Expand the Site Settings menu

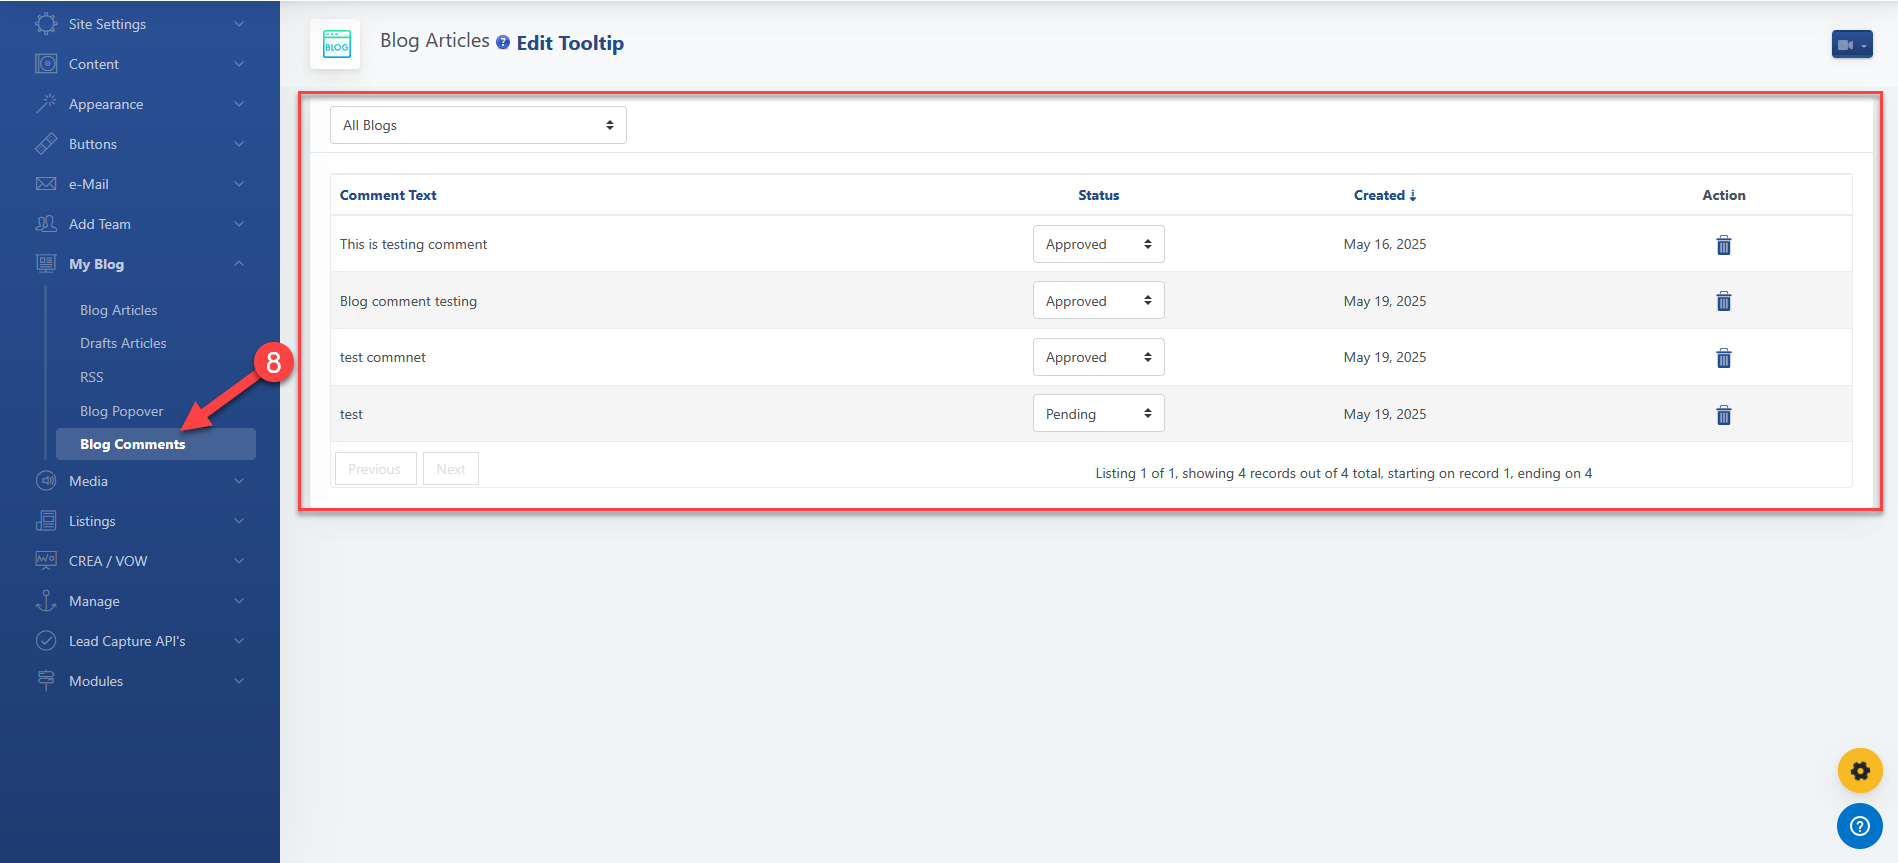tap(140, 24)
